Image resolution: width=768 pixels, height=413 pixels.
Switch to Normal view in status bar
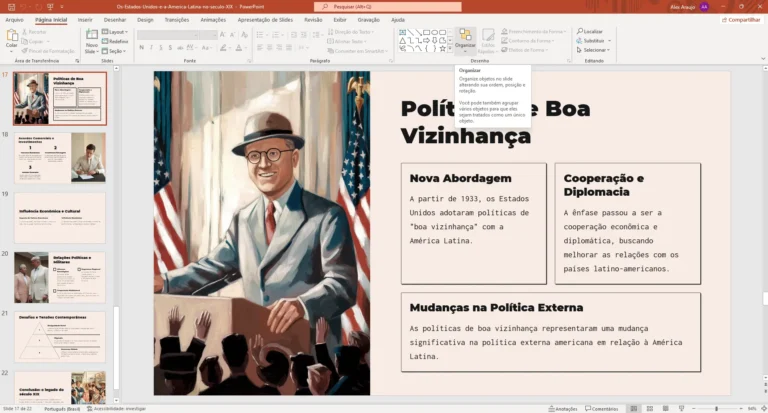point(634,409)
